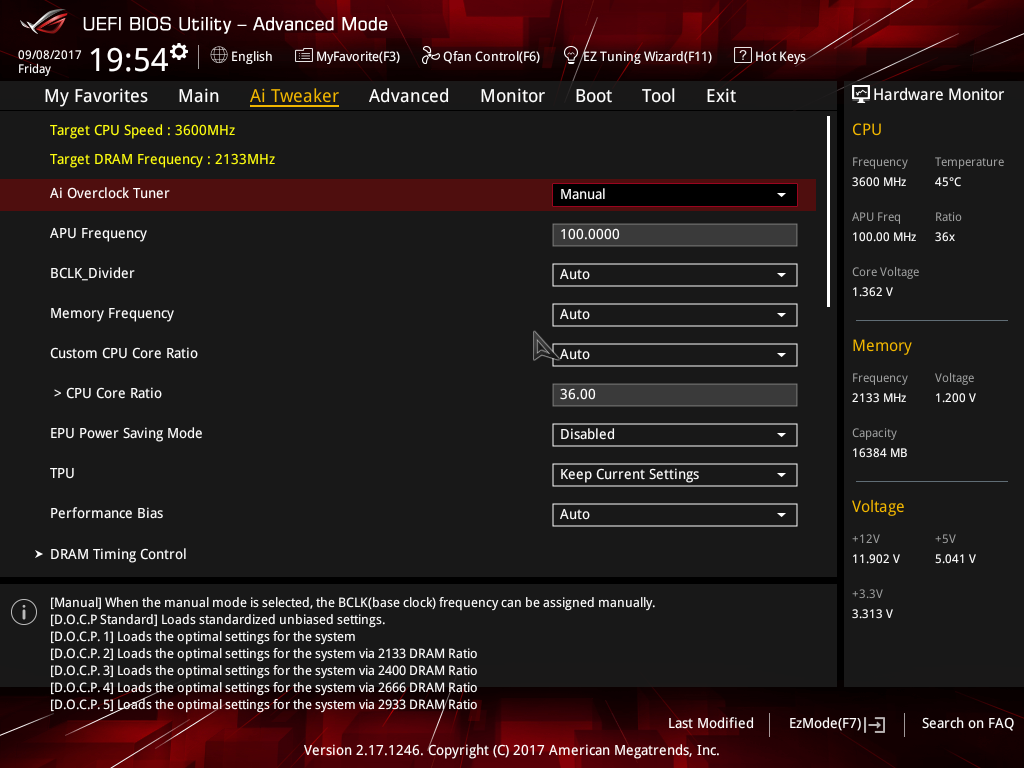Go to the Boot tab
This screenshot has width=1024, height=768.
point(594,96)
